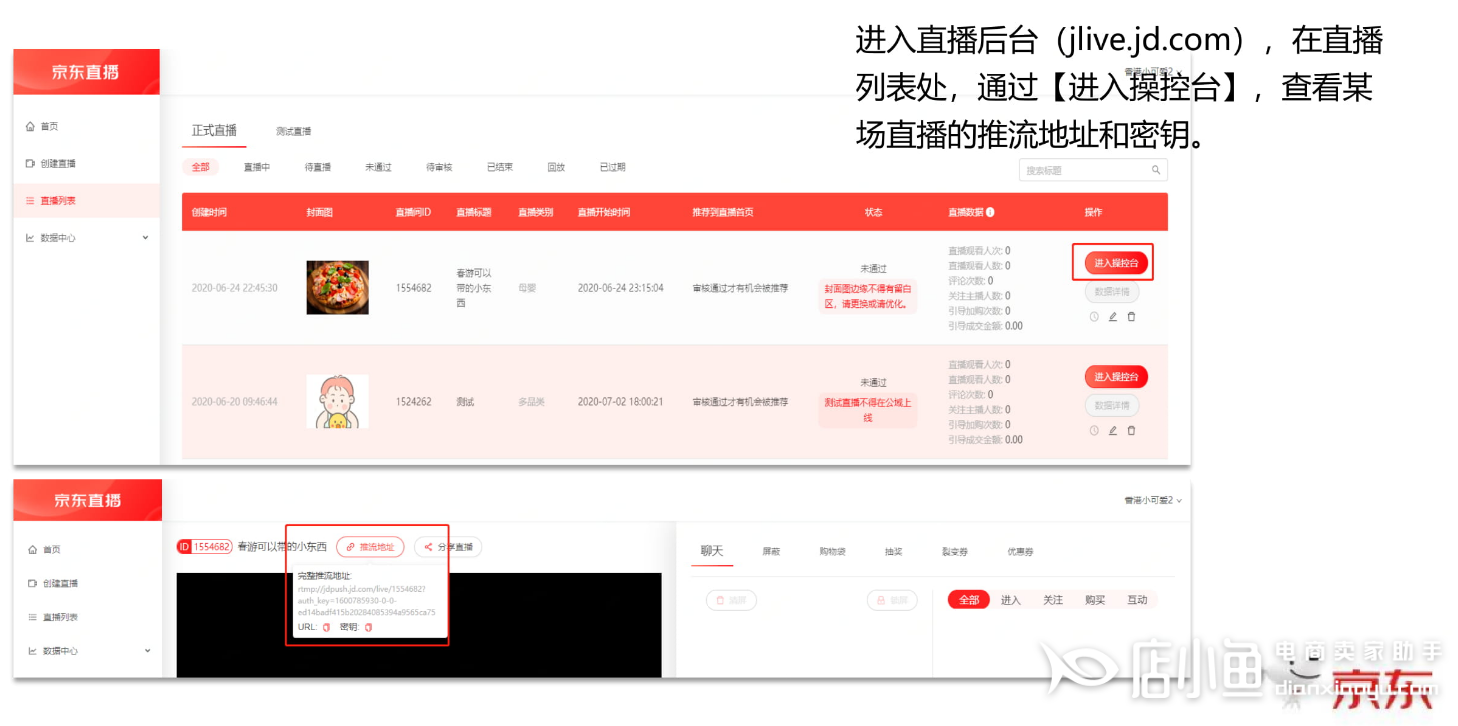The image size is (1458, 726).
Task: Click rejection note 测试直播不得在公域上线
Action: pyautogui.click(x=867, y=410)
